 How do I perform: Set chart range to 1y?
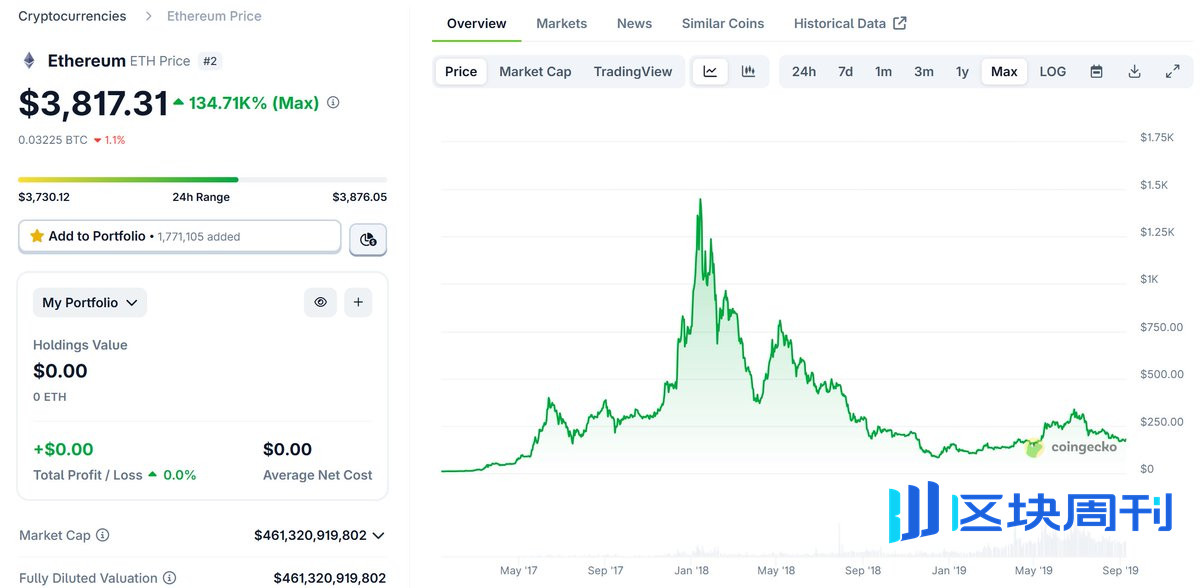[x=962, y=71]
